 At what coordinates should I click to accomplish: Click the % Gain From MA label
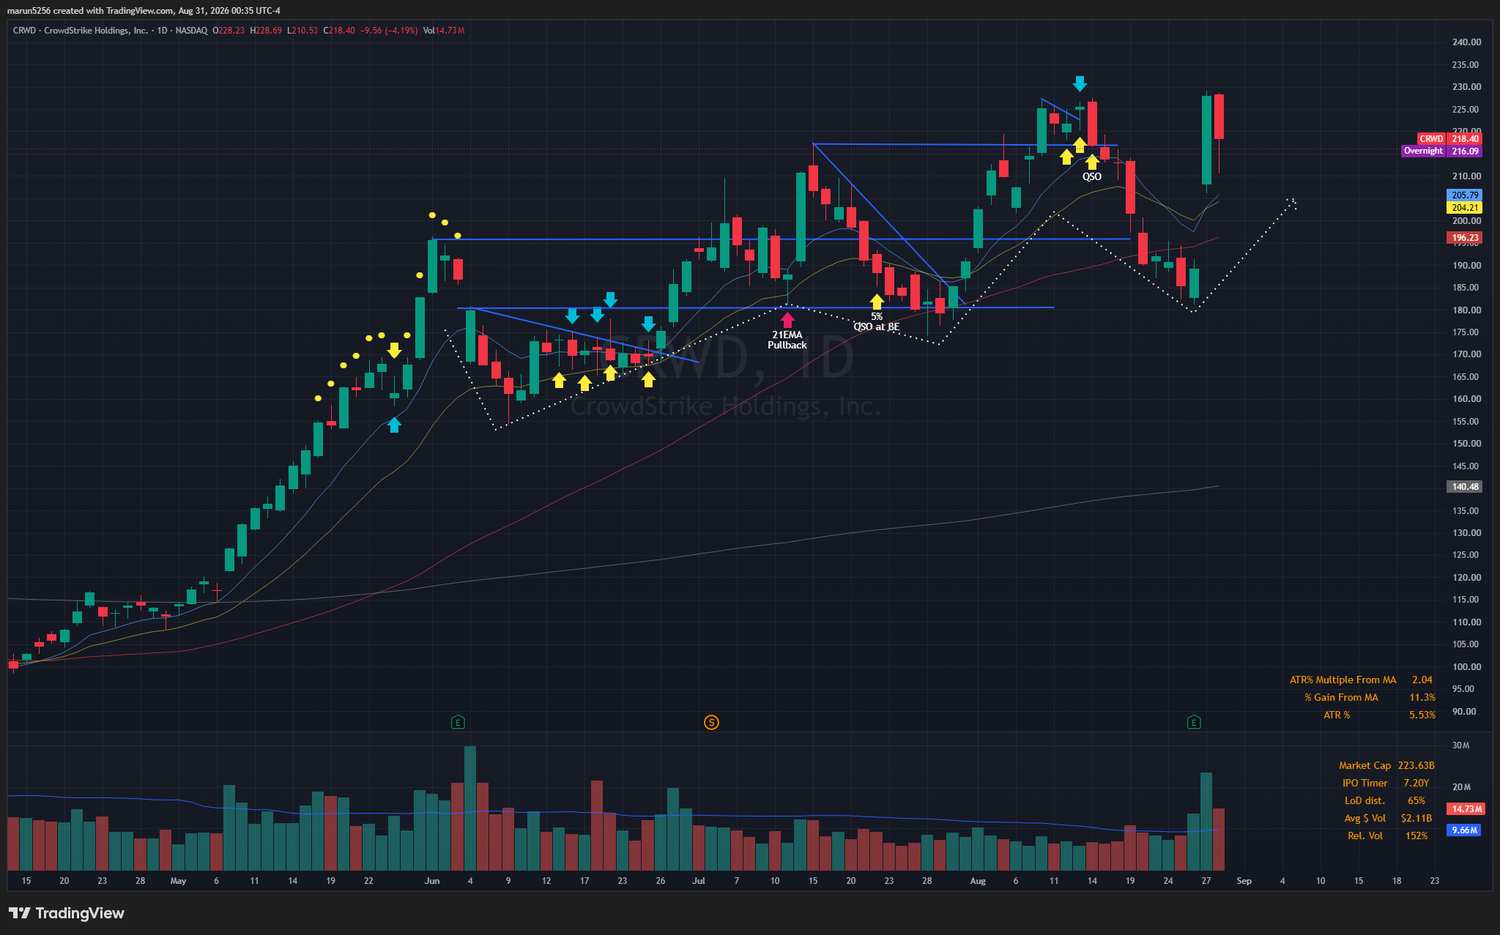click(1341, 698)
